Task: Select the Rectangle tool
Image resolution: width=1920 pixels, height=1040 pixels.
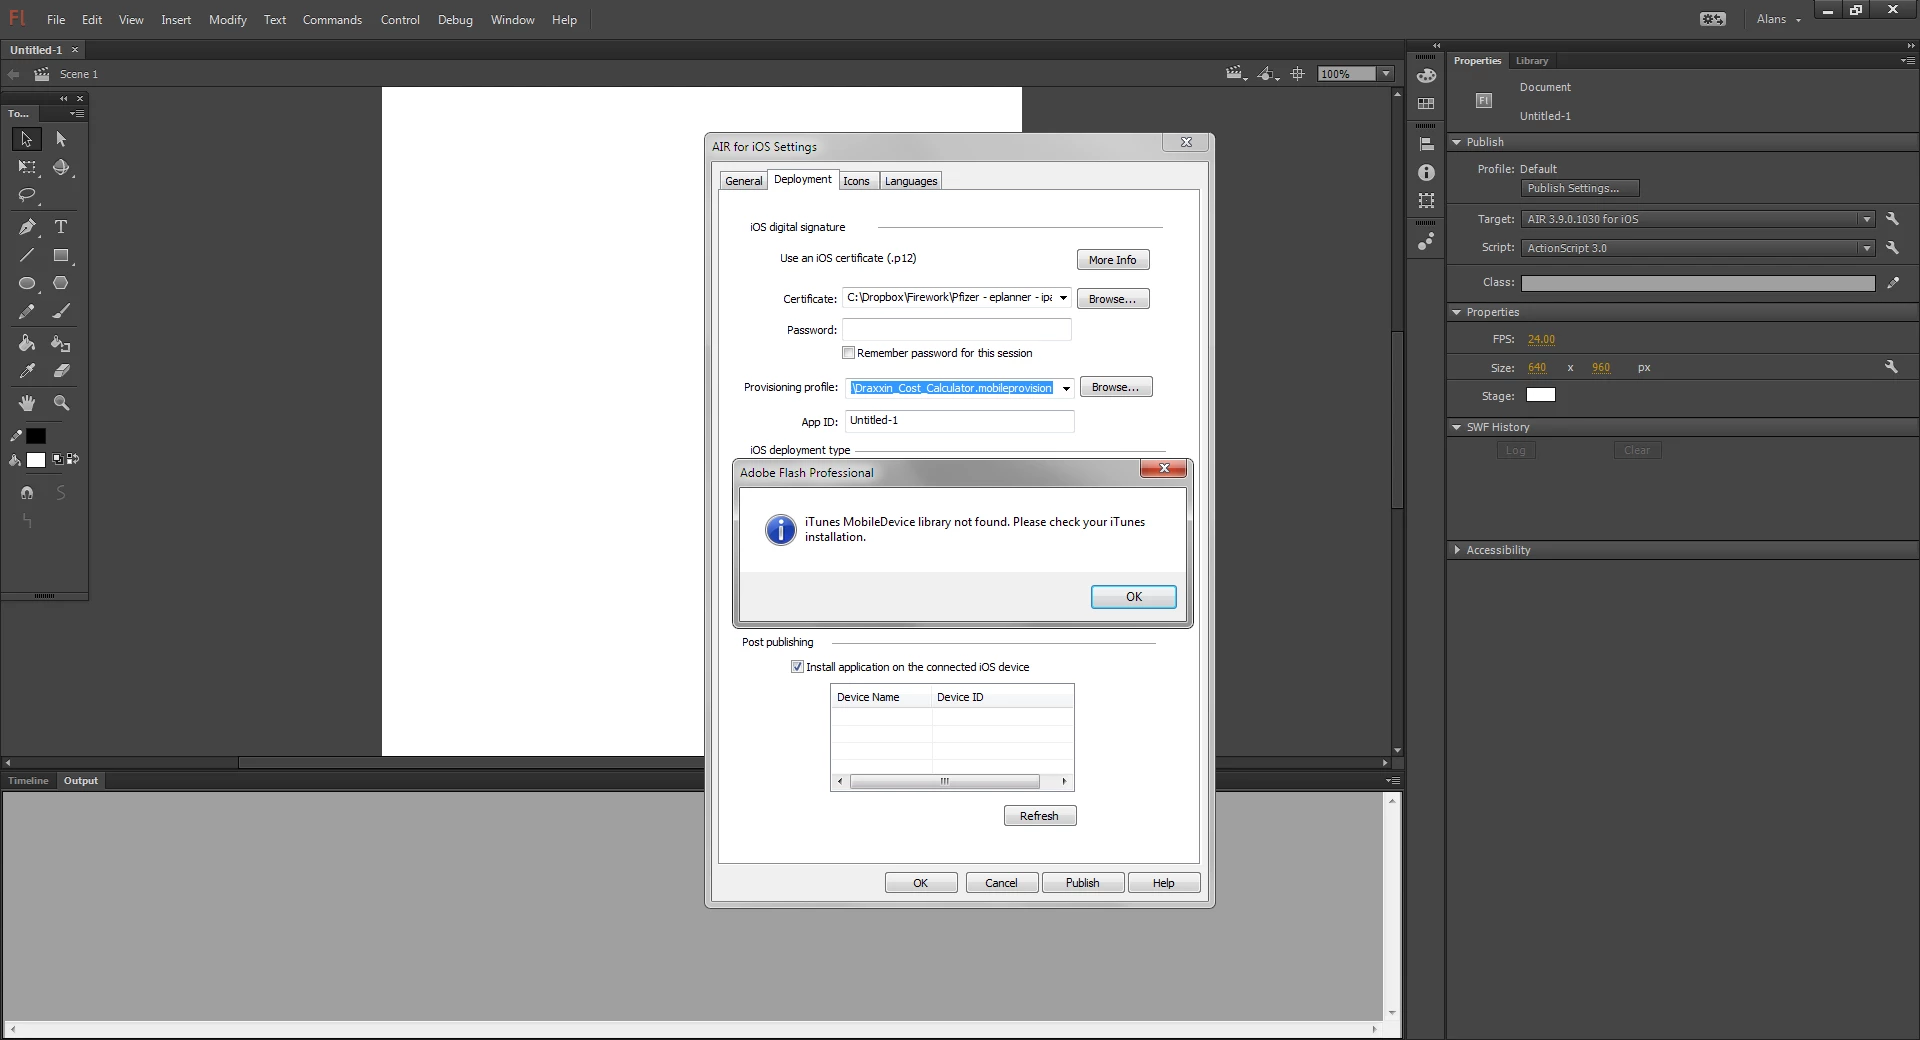Action: point(61,255)
